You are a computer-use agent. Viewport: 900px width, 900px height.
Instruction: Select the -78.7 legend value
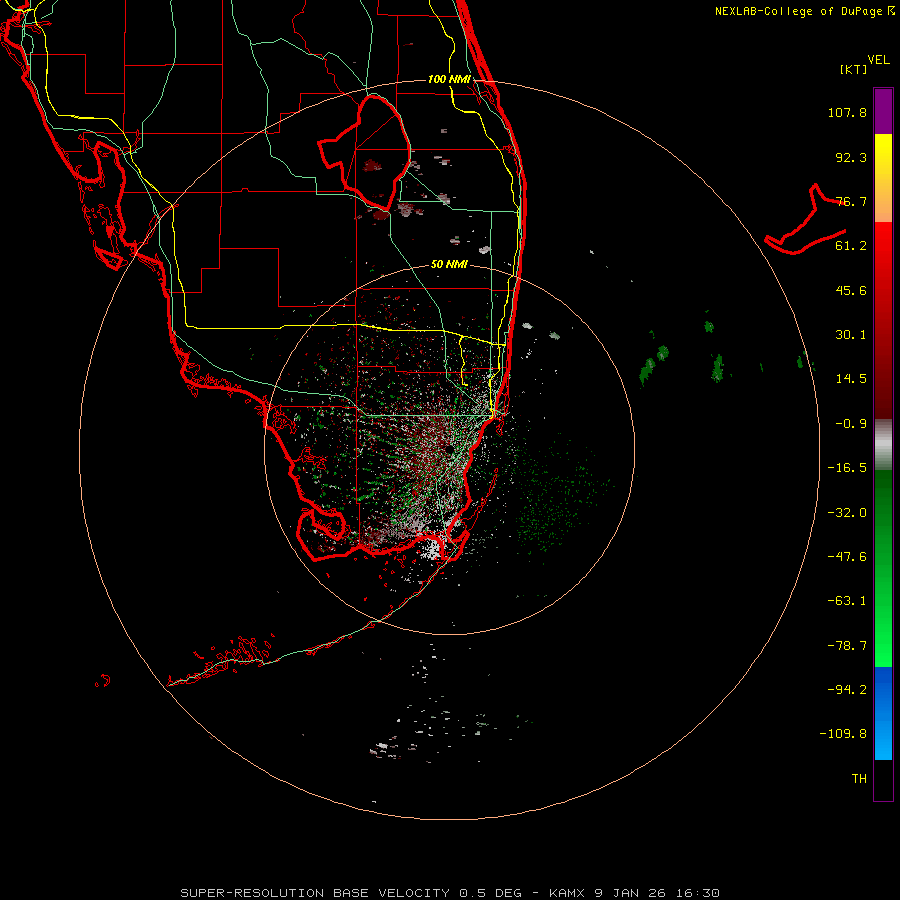pos(847,646)
